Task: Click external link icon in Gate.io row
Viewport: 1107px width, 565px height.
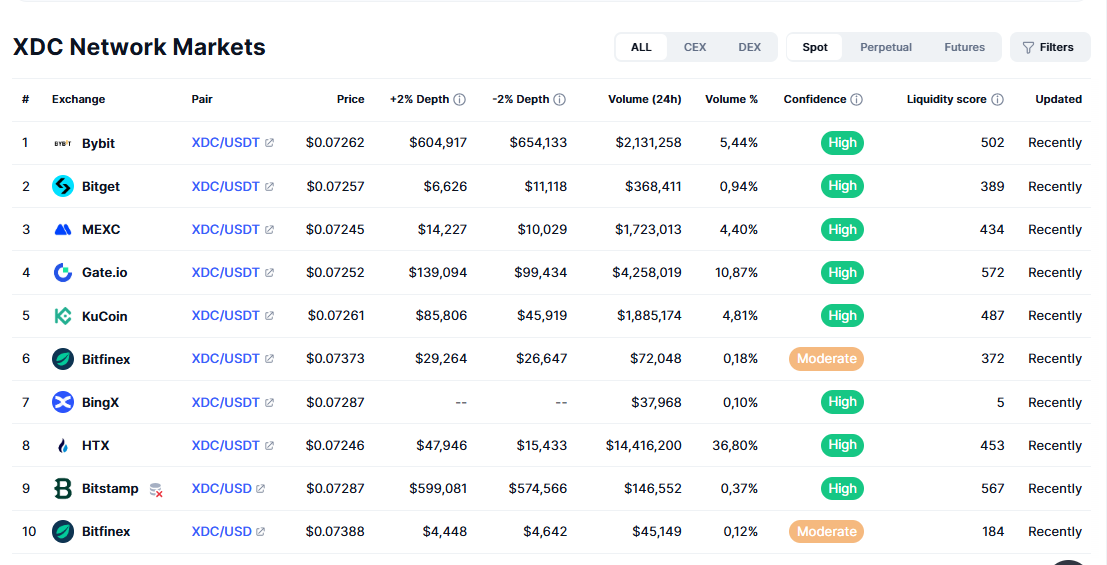Action: [269, 273]
